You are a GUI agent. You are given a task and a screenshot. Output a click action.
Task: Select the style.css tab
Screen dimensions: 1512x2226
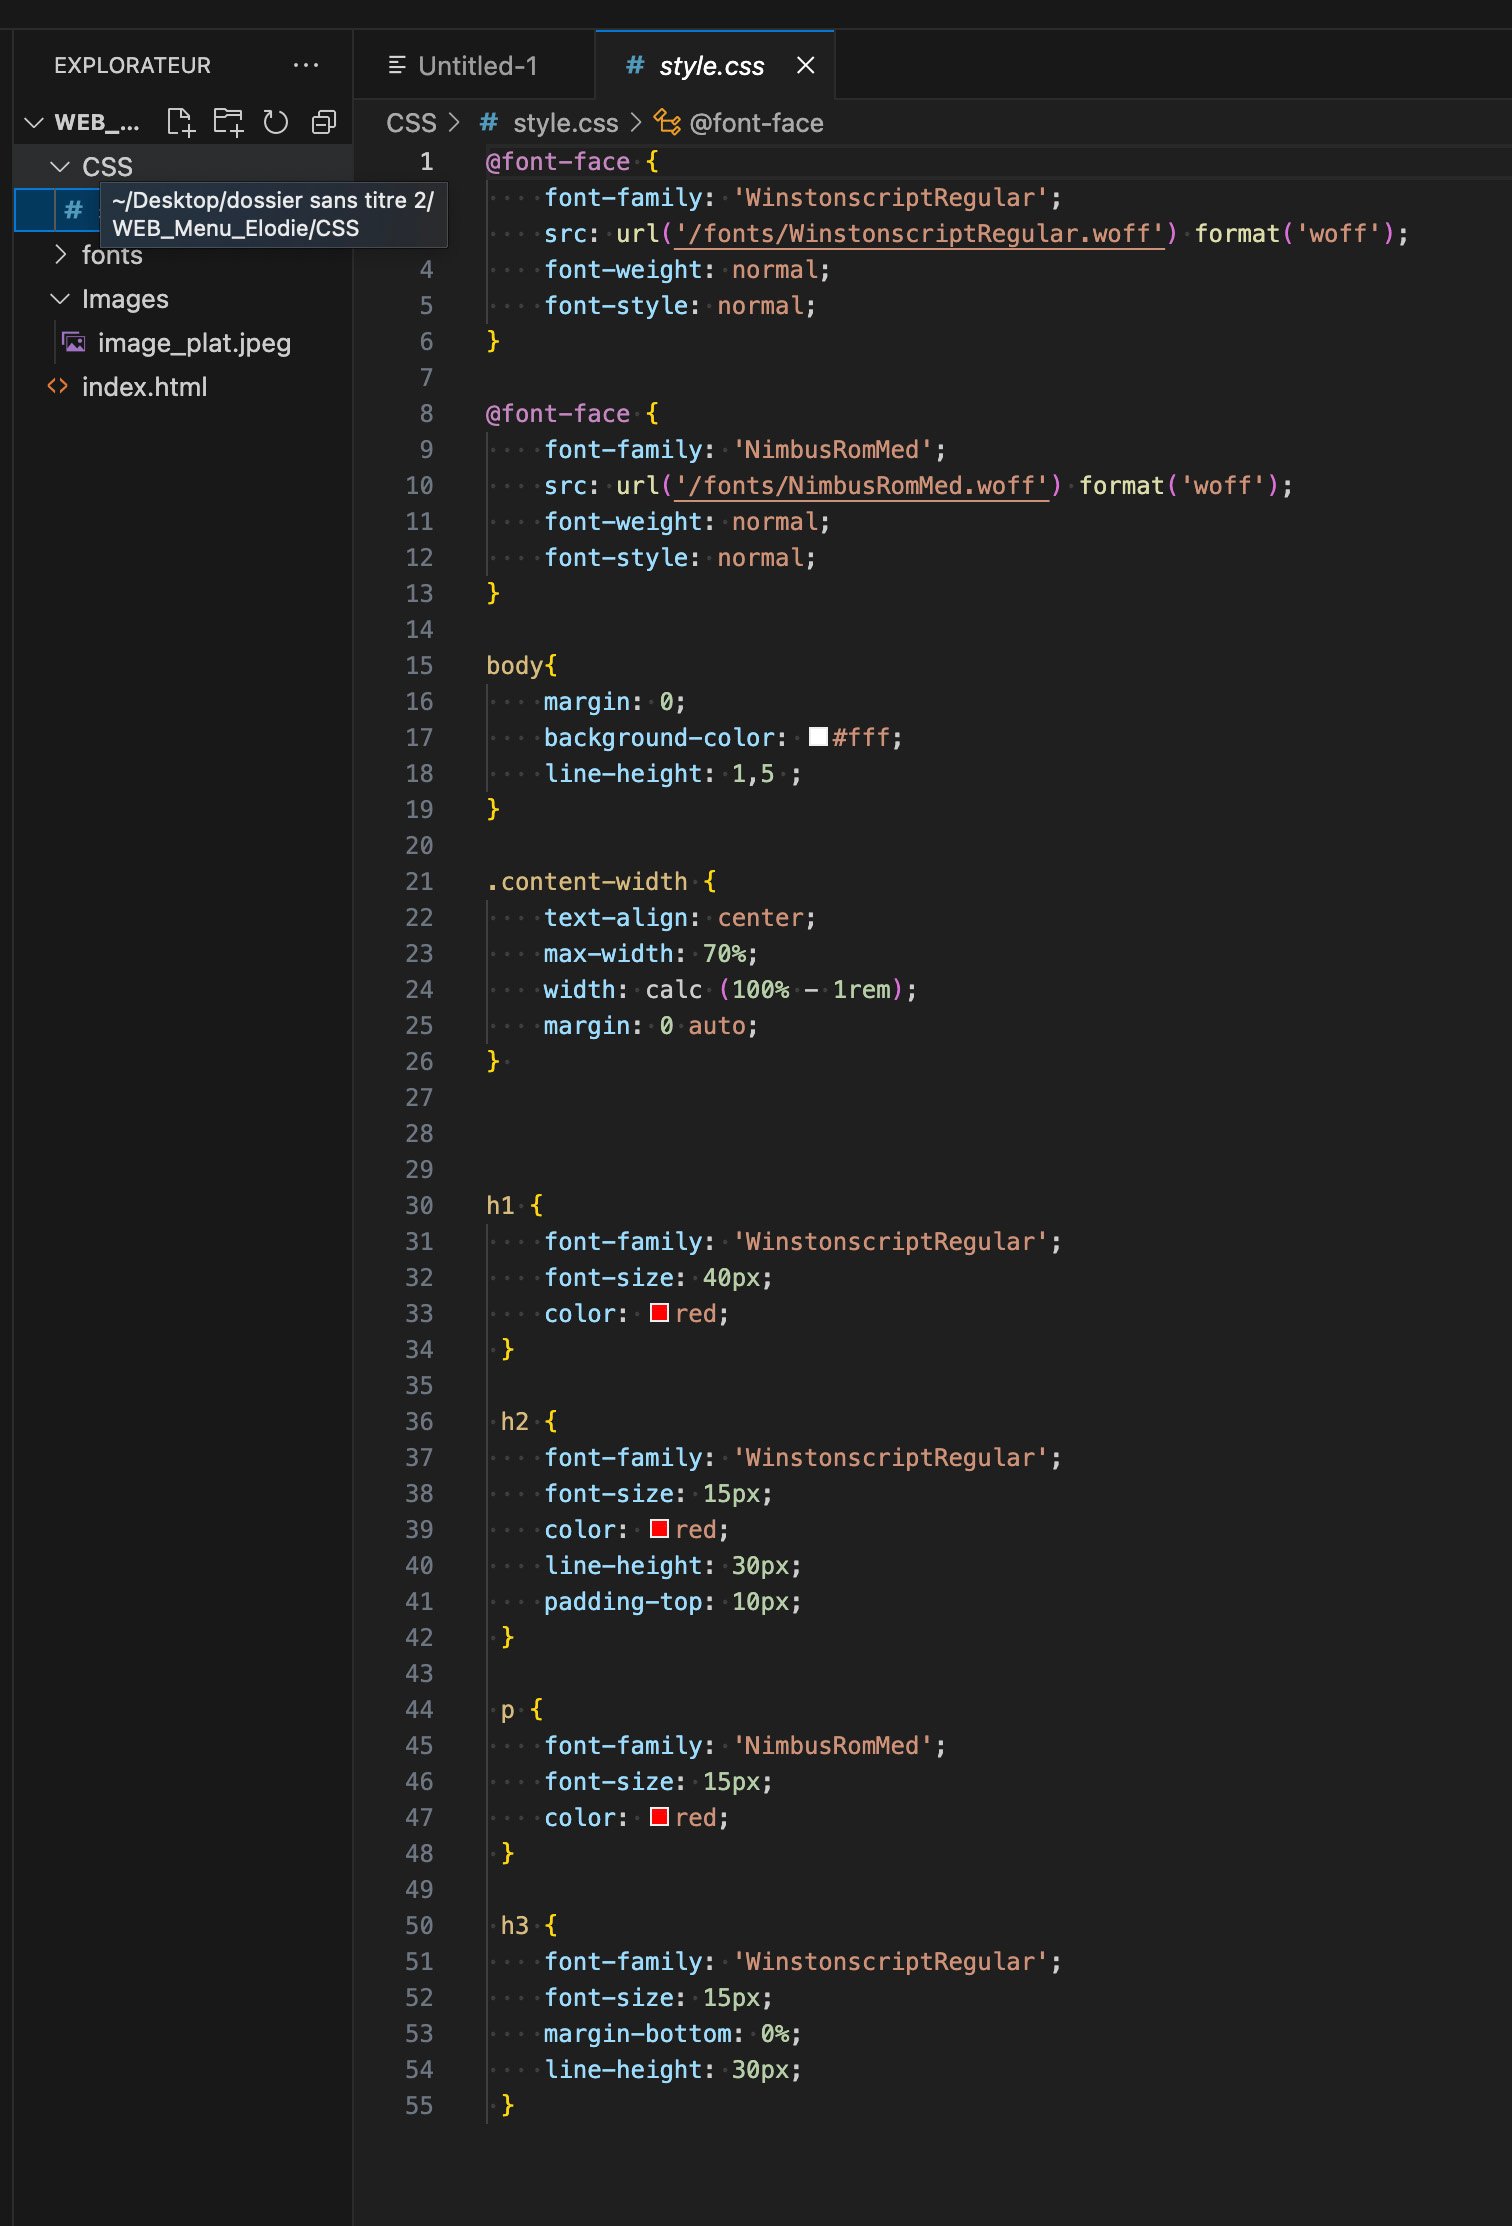click(710, 65)
